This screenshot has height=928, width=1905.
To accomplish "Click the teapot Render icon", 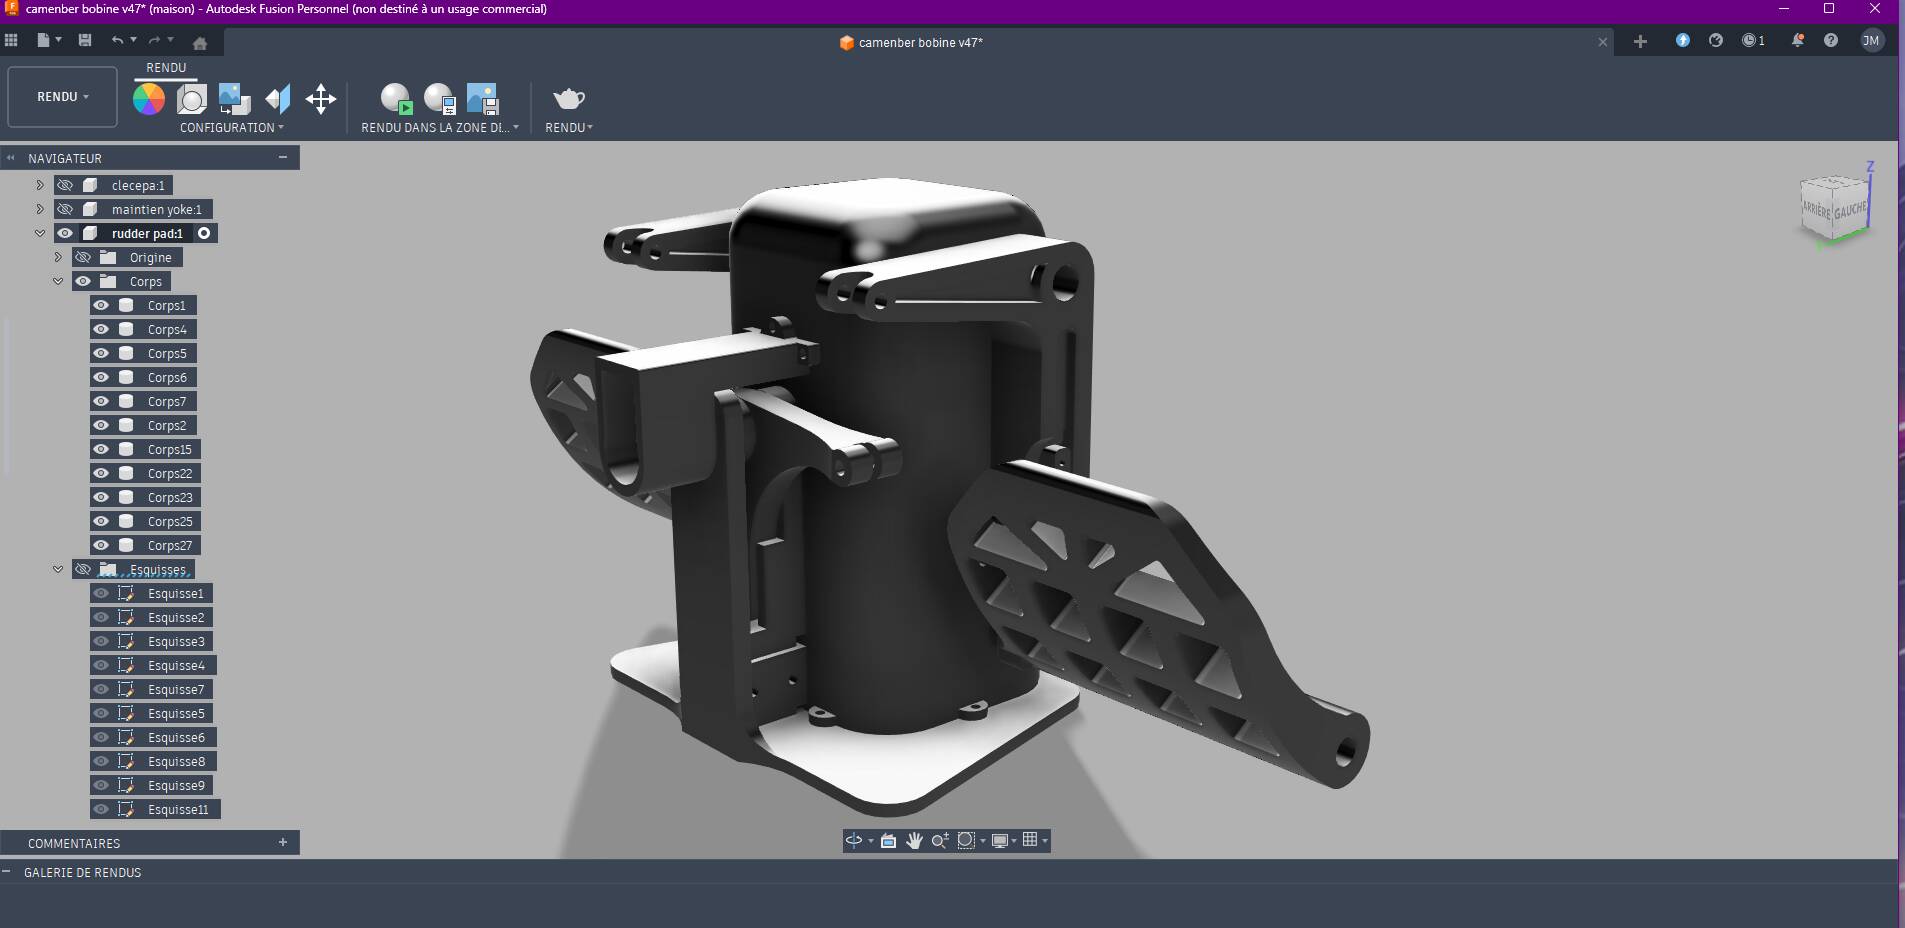I will [x=568, y=99].
